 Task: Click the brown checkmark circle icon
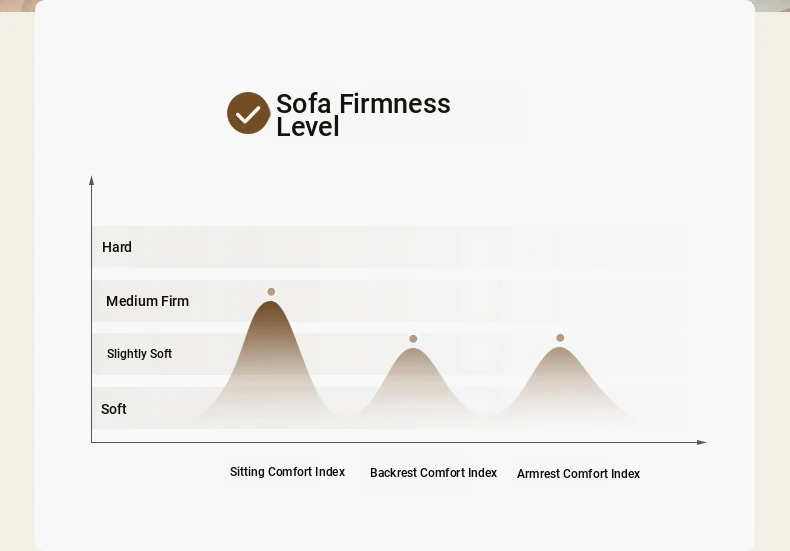click(x=248, y=113)
